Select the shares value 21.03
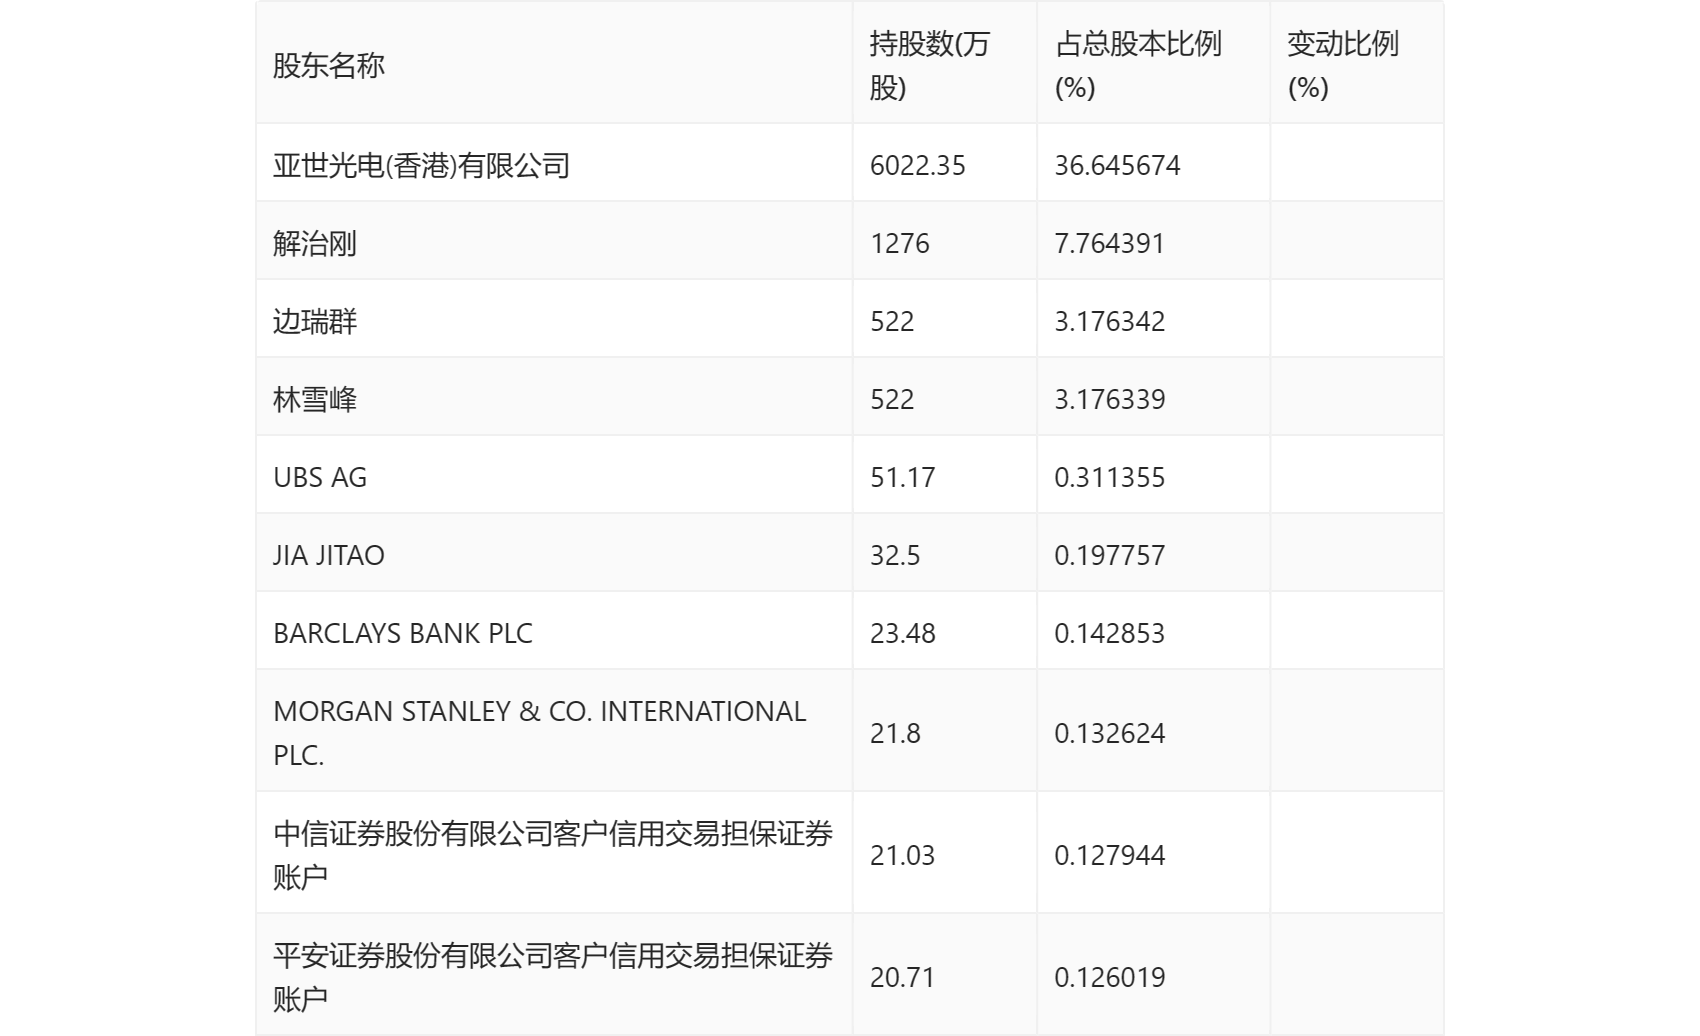This screenshot has height=1036, width=1700. (x=902, y=855)
